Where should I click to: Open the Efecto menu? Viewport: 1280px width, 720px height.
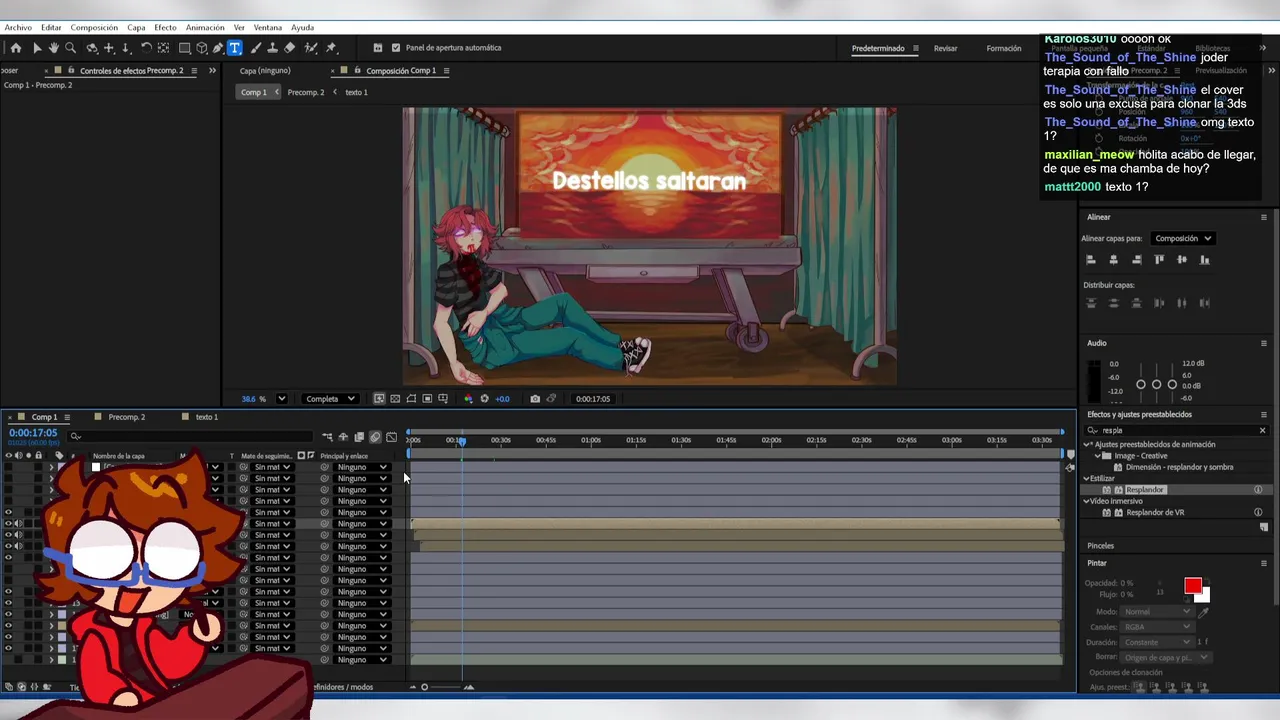[x=165, y=28]
